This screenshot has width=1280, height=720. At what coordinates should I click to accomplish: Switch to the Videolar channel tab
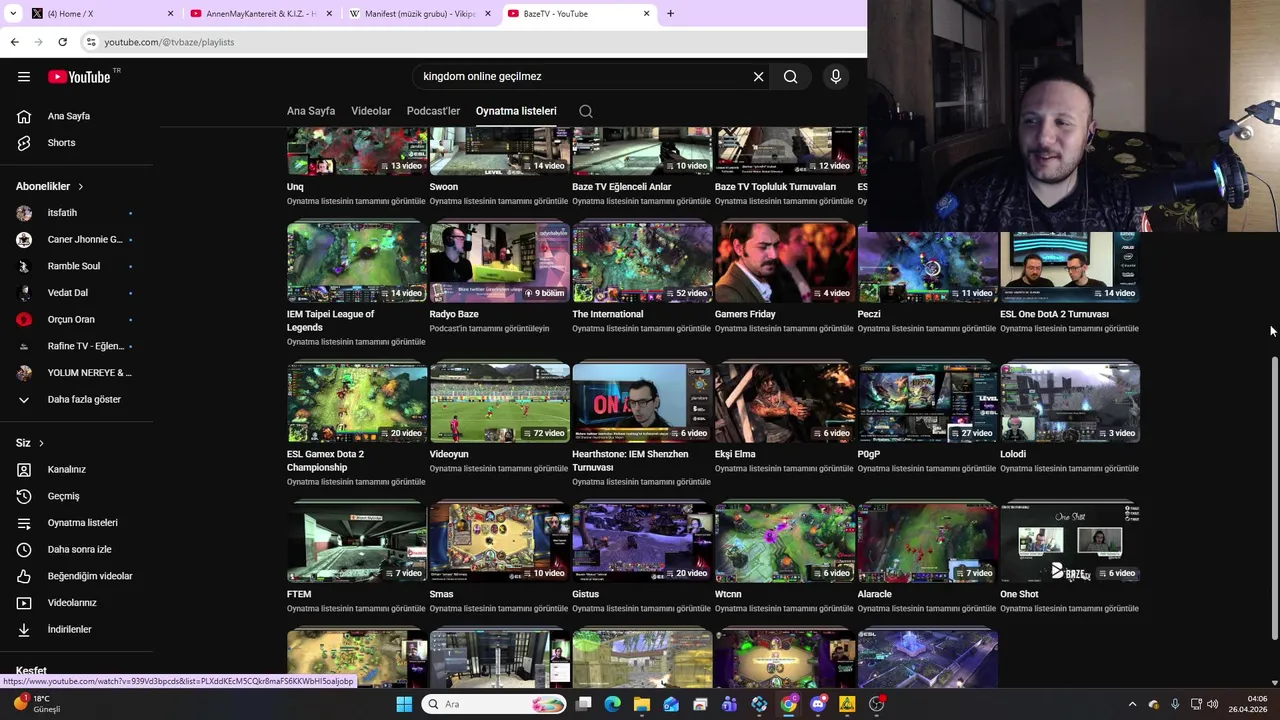pyautogui.click(x=371, y=111)
